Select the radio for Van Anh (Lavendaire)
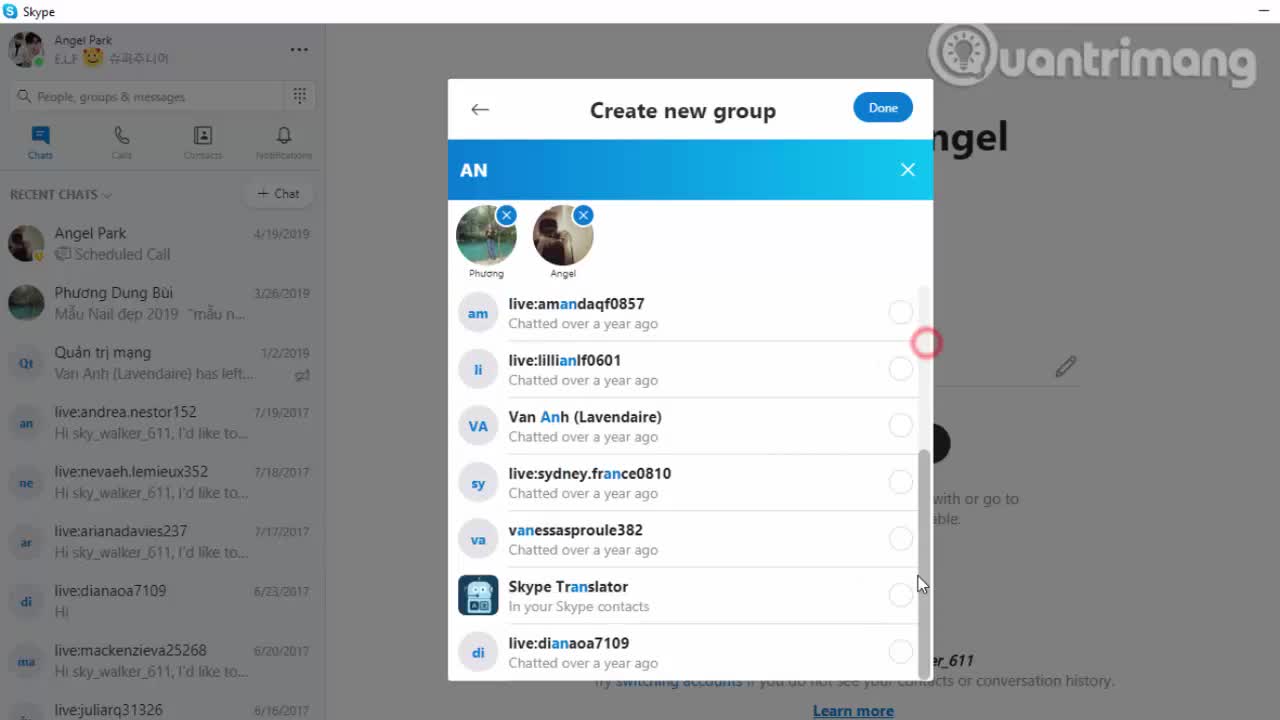This screenshot has width=1280, height=720. click(900, 426)
